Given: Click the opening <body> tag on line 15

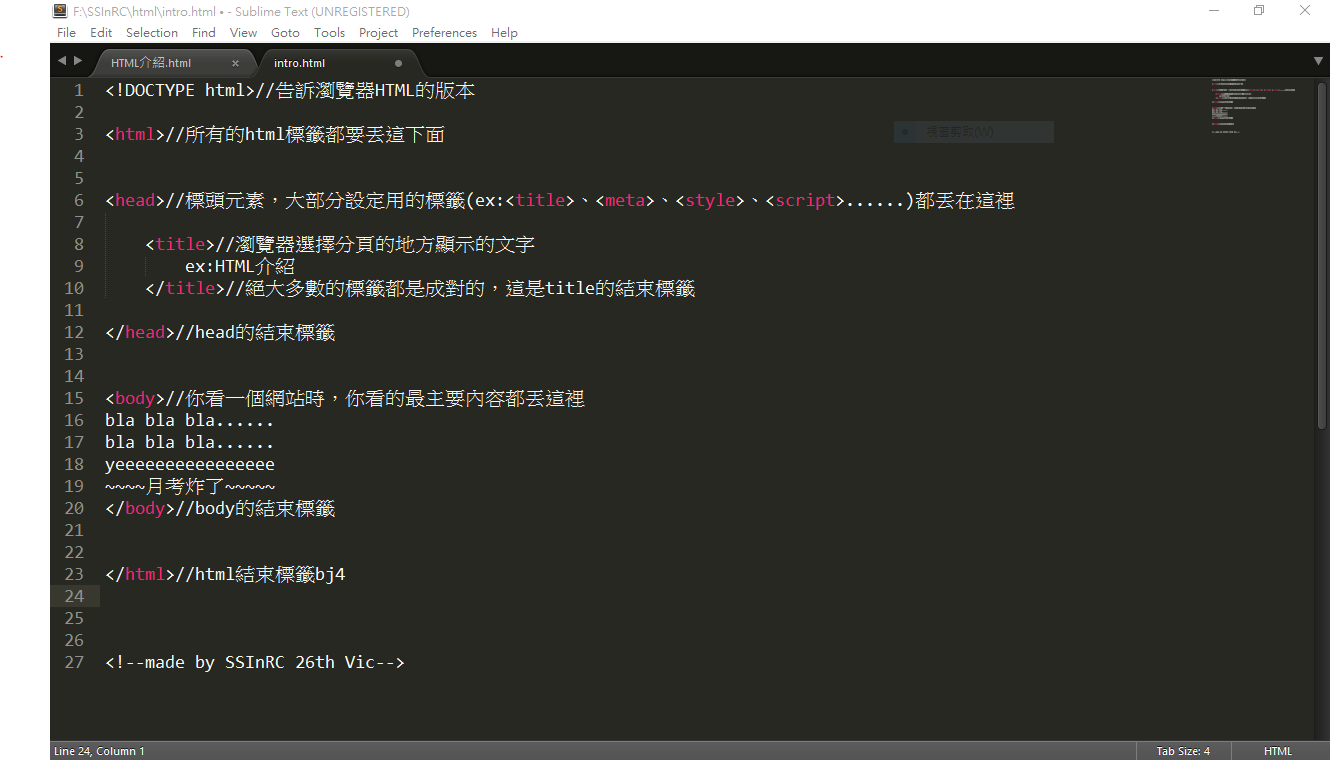Looking at the screenshot, I should tap(135, 398).
